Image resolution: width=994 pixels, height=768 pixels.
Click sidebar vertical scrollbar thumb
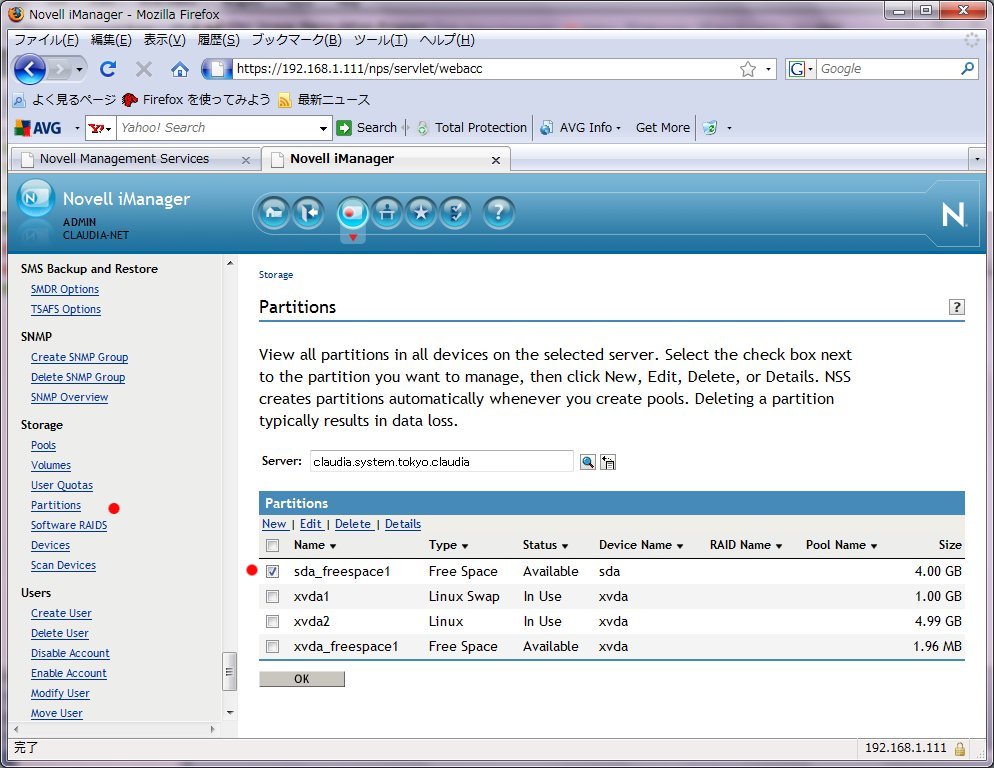(229, 671)
